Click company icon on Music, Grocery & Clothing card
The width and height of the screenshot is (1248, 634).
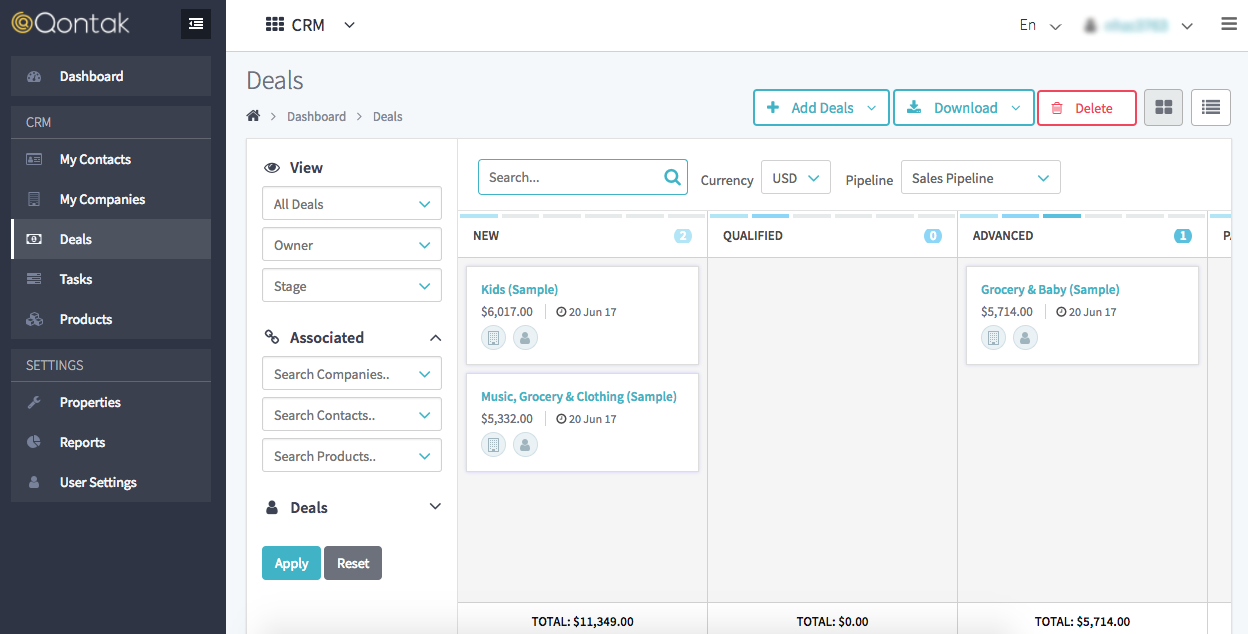(x=493, y=445)
